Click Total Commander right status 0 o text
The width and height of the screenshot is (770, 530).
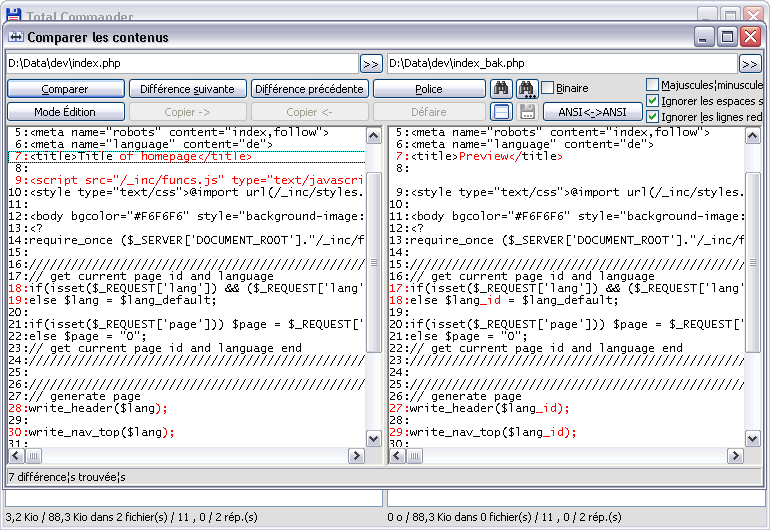[504, 517]
